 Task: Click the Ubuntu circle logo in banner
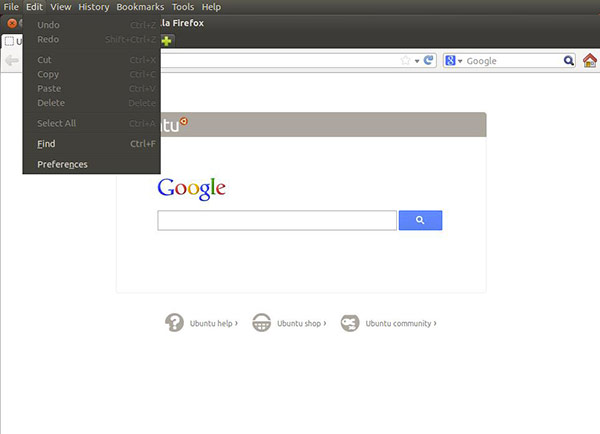[x=184, y=121]
